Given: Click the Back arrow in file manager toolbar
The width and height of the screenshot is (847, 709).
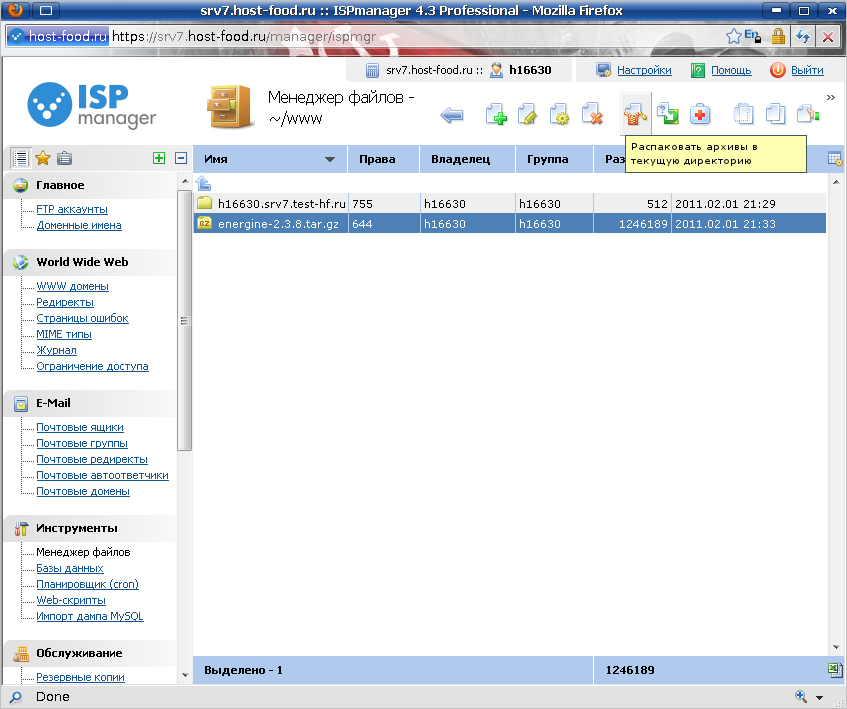Looking at the screenshot, I should pyautogui.click(x=452, y=116).
